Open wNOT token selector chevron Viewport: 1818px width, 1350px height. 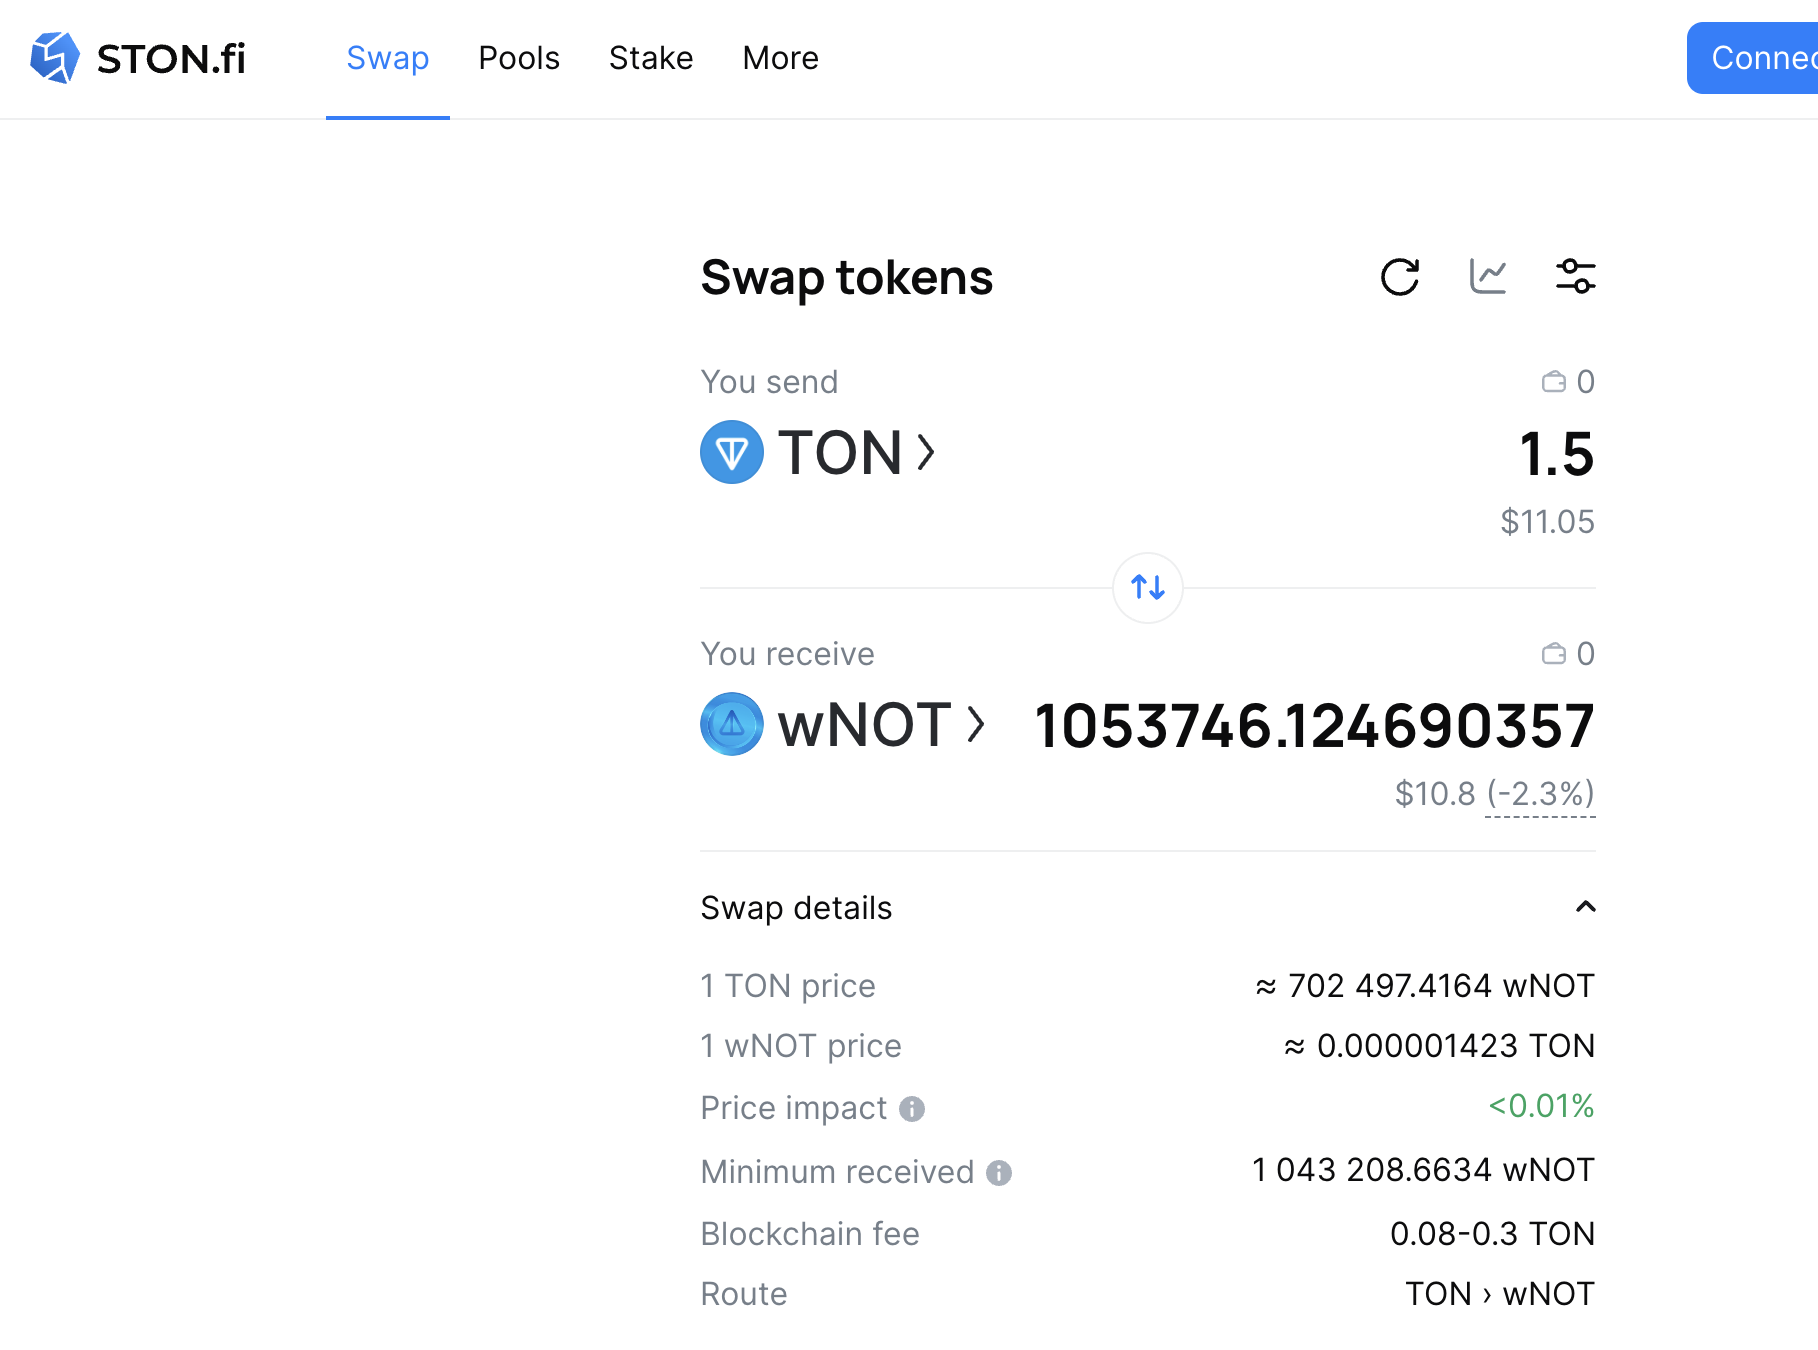point(977,724)
